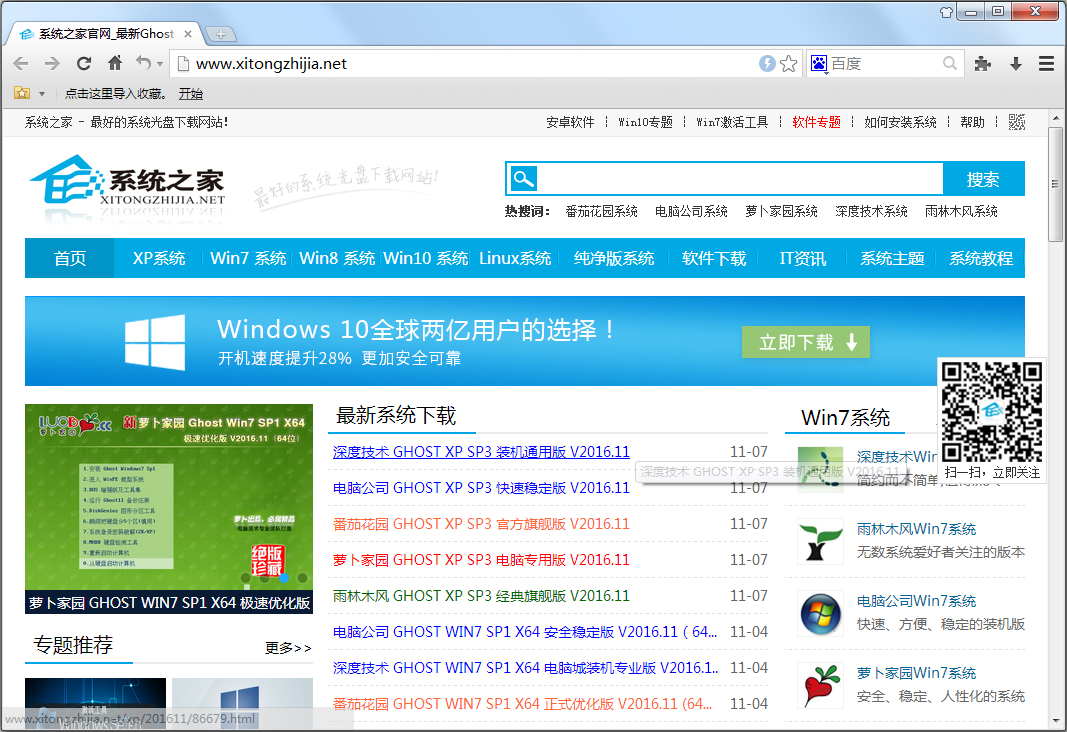Screen dimensions: 1067x732
Task: Go to the browser home page
Action: (x=115, y=64)
